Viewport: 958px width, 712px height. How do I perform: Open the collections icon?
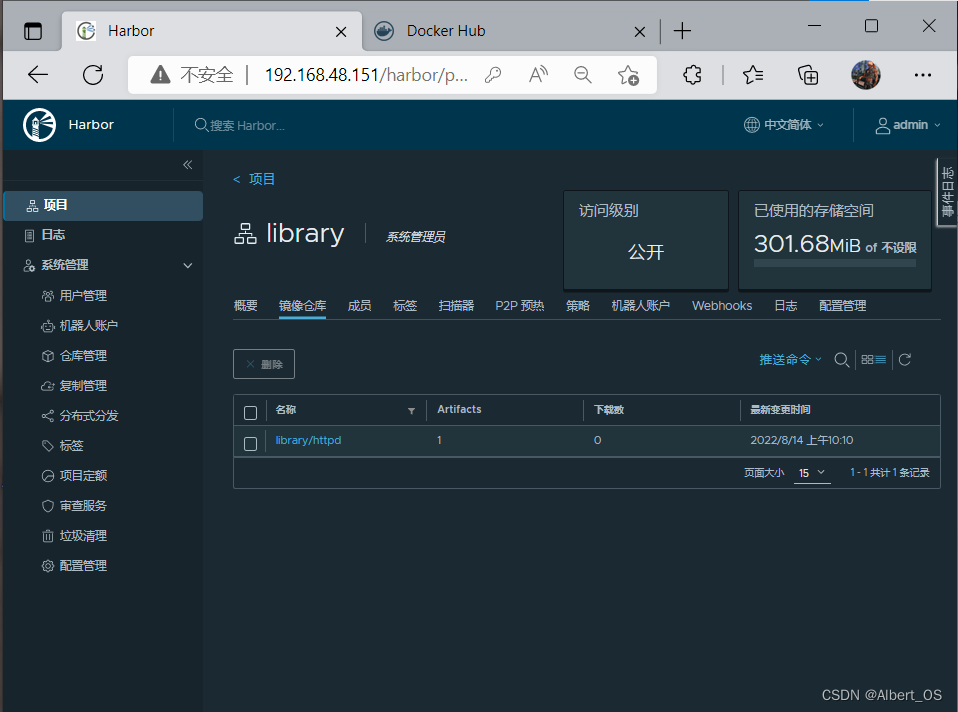808,75
